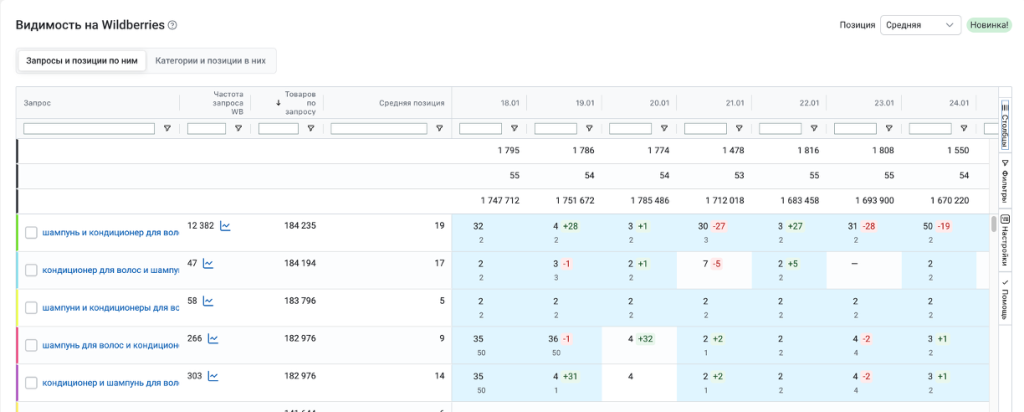Viewport: 1024px width, 412px height.
Task: Focus the Товаров по запросу filter input
Action: (x=278, y=129)
